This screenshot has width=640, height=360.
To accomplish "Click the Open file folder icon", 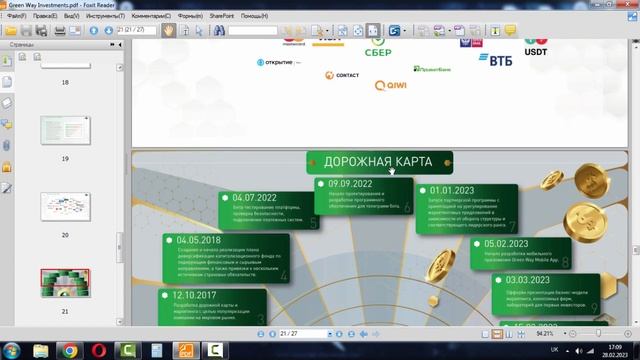I will 11,31.
